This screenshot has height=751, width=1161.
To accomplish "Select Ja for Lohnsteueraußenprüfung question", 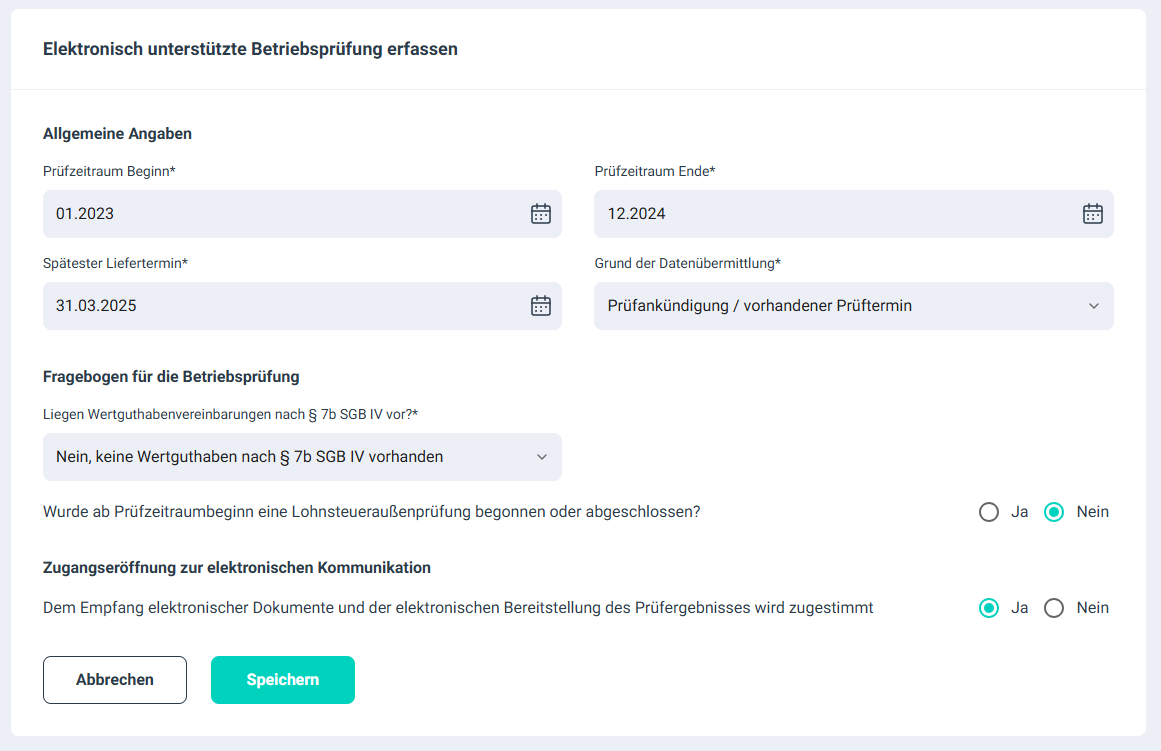I will click(x=988, y=512).
